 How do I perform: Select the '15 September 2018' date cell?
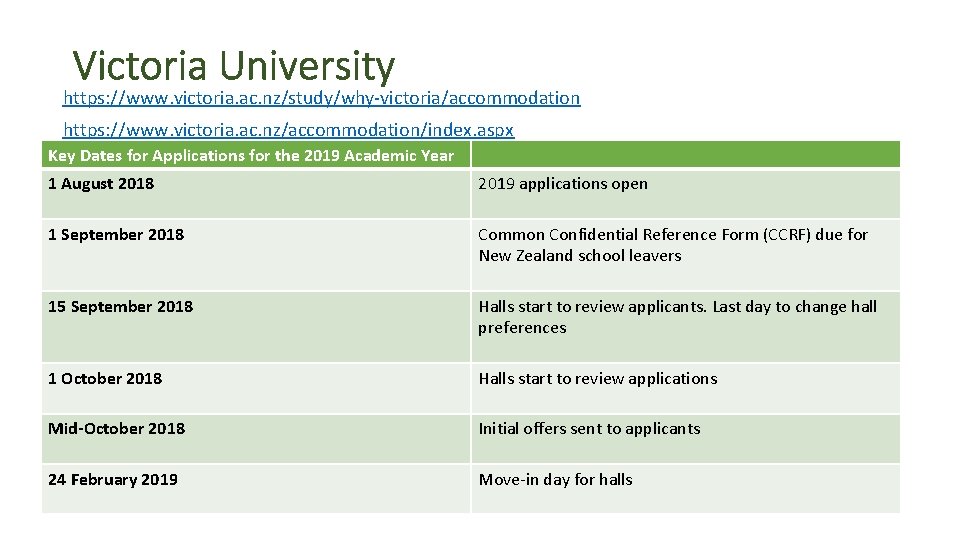click(x=256, y=327)
